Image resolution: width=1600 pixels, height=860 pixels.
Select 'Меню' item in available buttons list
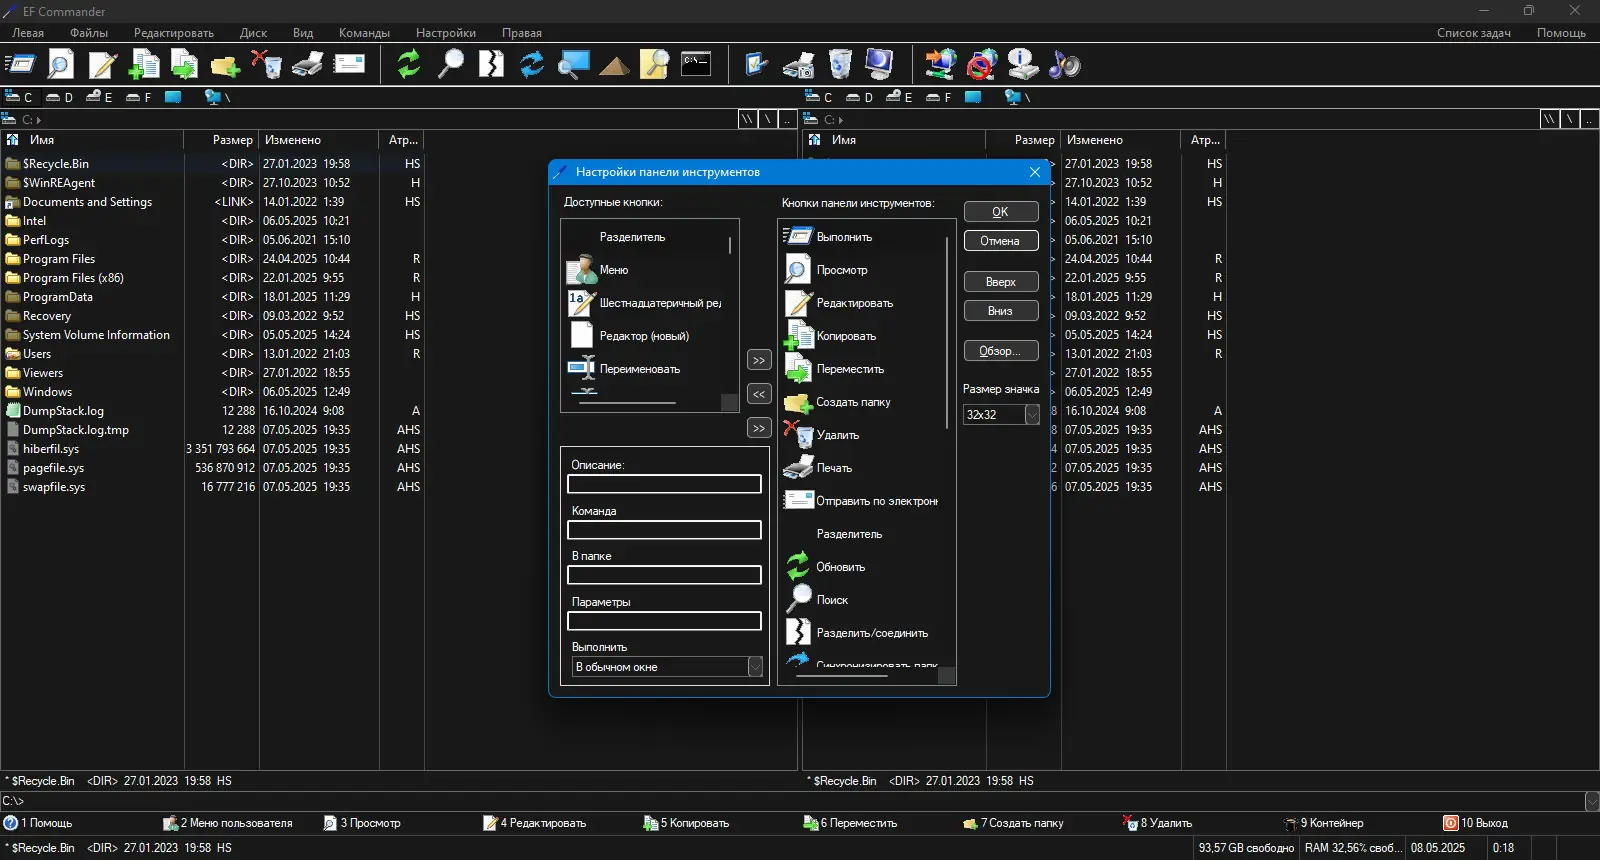pos(613,270)
